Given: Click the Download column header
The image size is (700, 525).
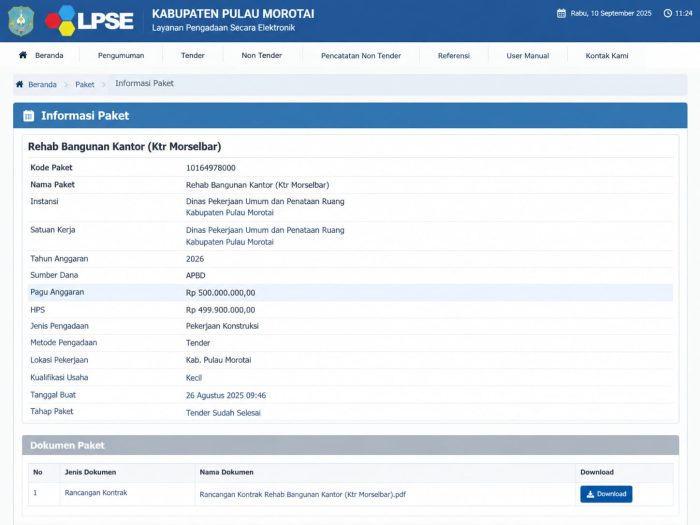Looking at the screenshot, I should tap(597, 472).
